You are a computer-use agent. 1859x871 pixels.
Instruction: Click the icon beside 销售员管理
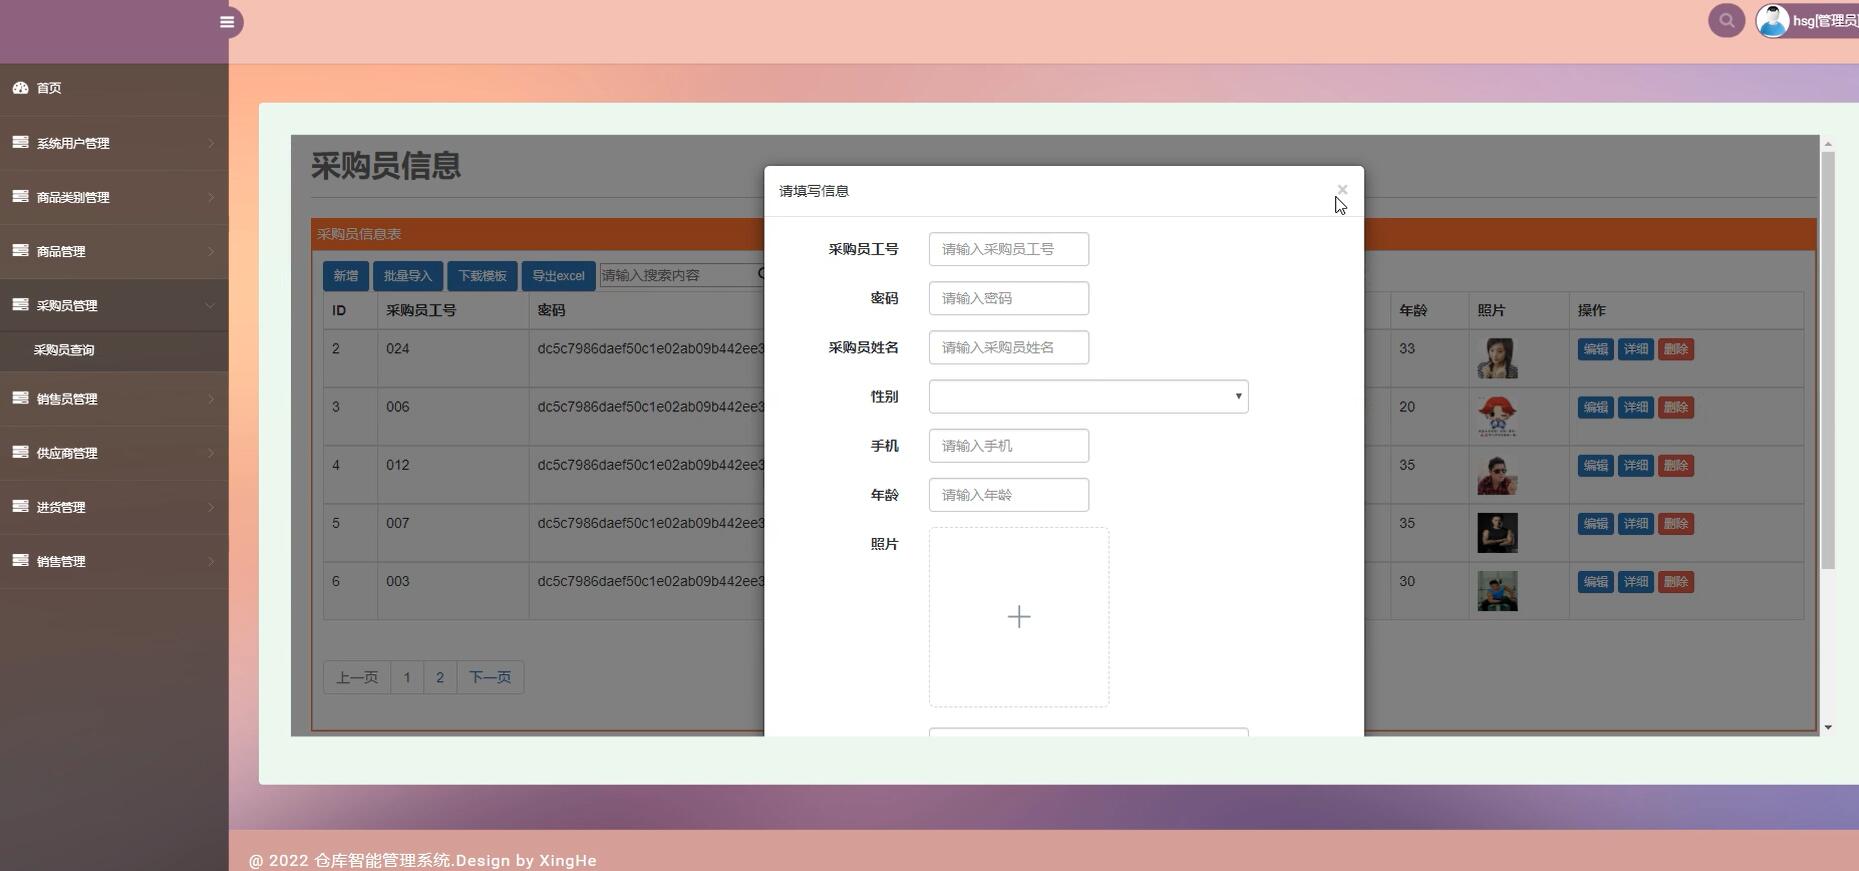pos(20,398)
